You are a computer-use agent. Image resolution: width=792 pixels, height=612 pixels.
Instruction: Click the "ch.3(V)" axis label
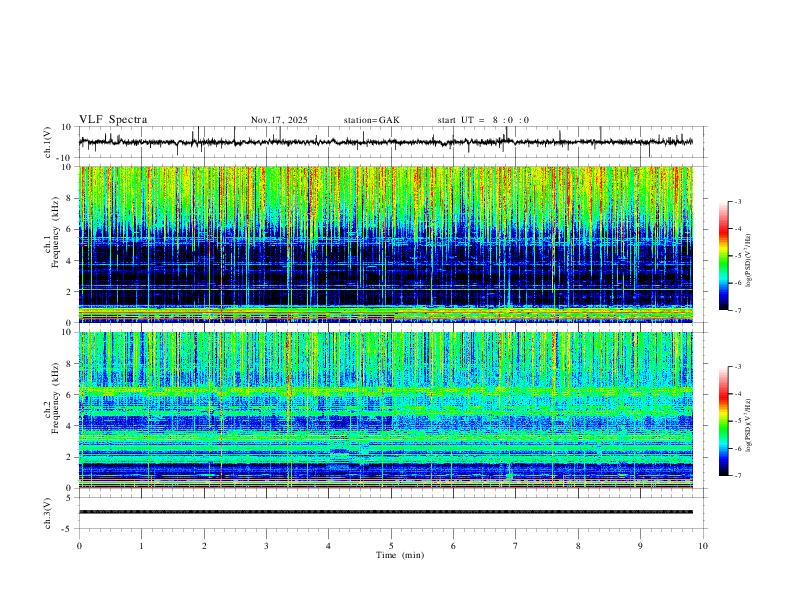pos(48,513)
